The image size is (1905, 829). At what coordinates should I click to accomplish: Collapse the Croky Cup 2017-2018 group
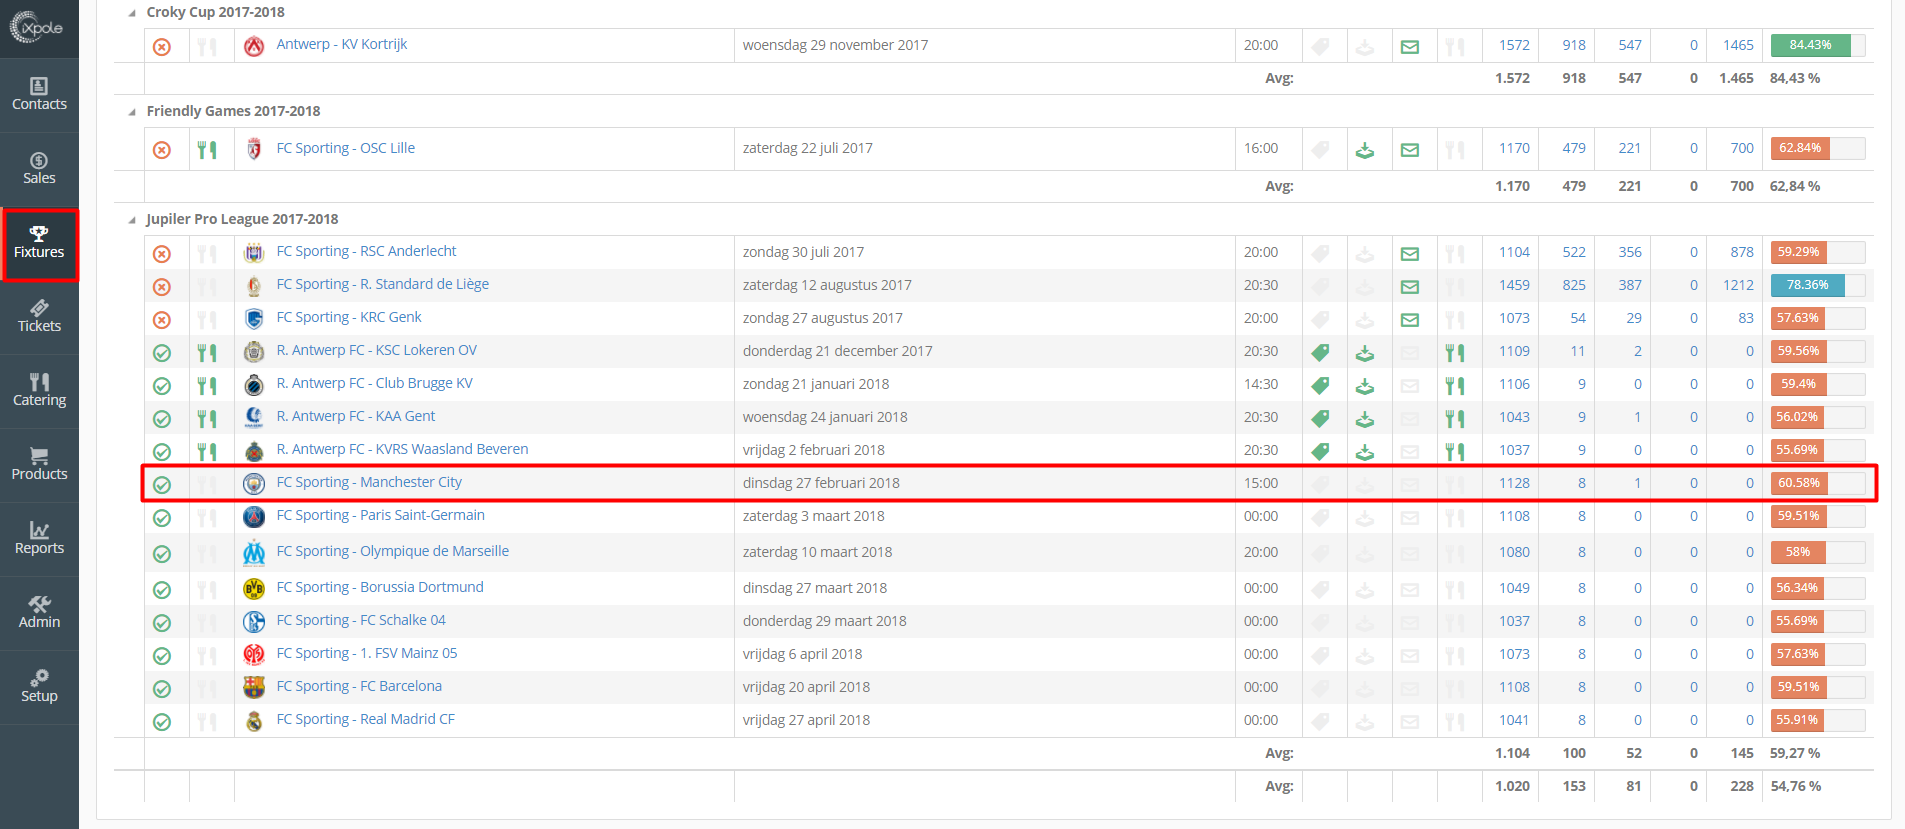pyautogui.click(x=132, y=13)
